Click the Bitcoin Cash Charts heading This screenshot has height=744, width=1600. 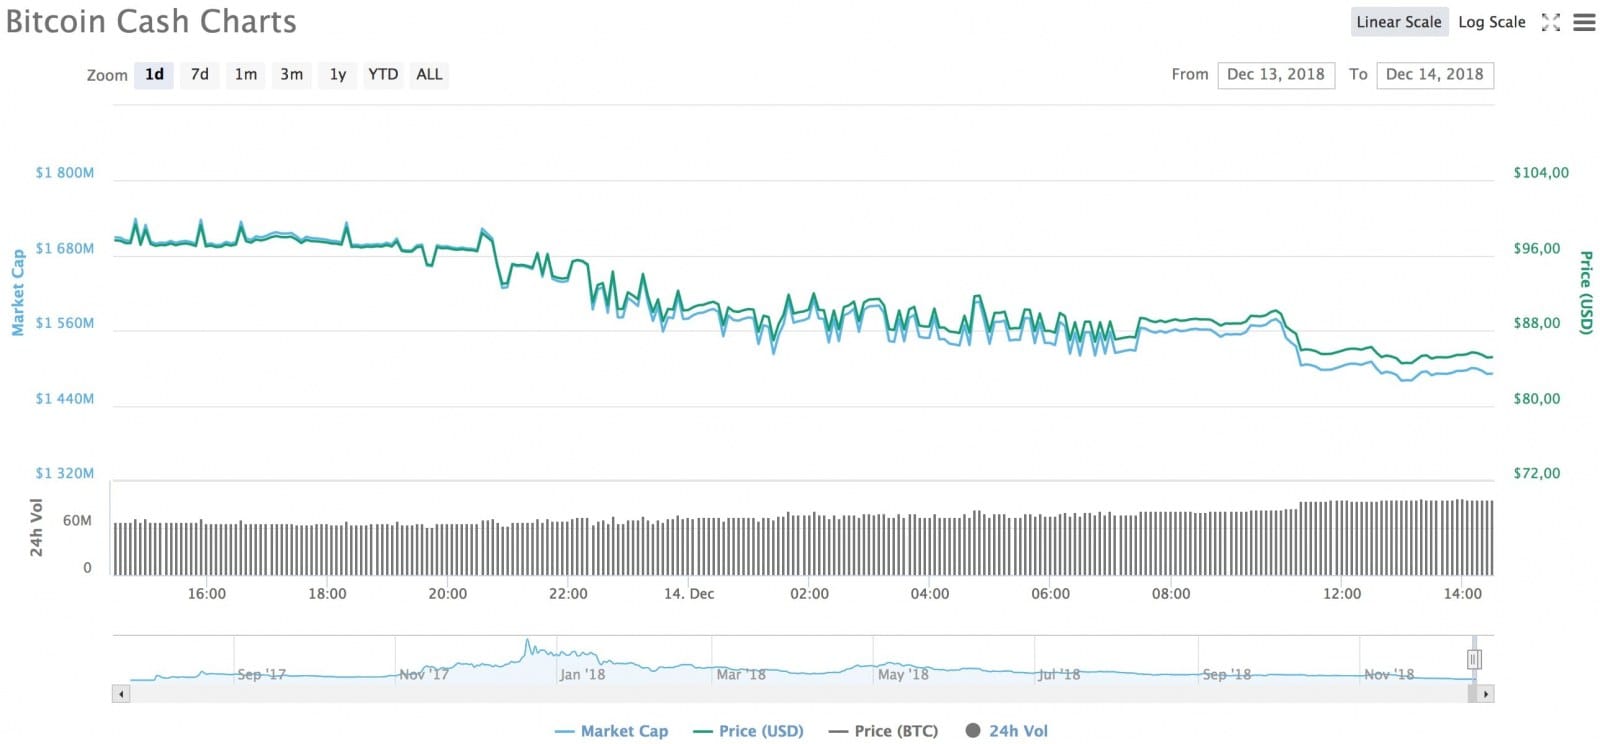pyautogui.click(x=151, y=22)
